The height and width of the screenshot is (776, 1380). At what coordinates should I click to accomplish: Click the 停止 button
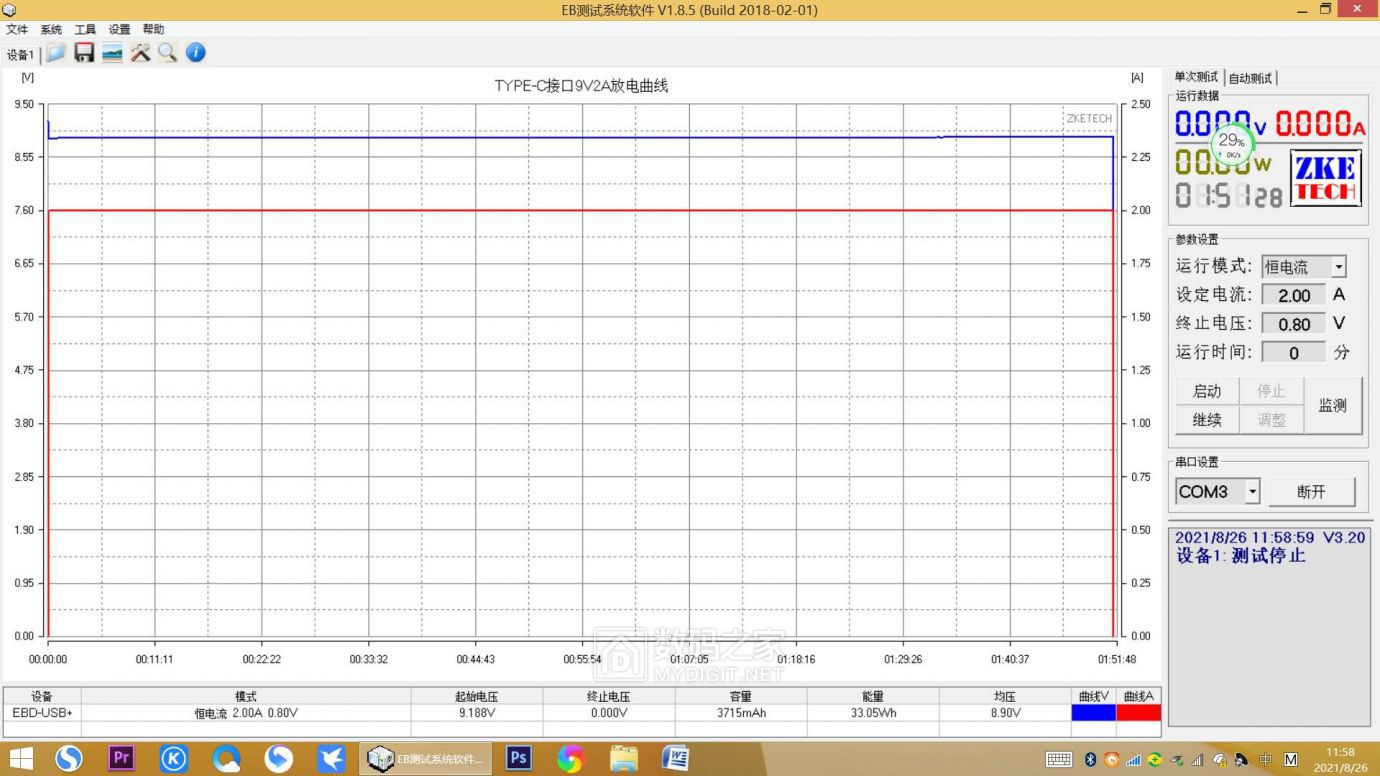1271,391
